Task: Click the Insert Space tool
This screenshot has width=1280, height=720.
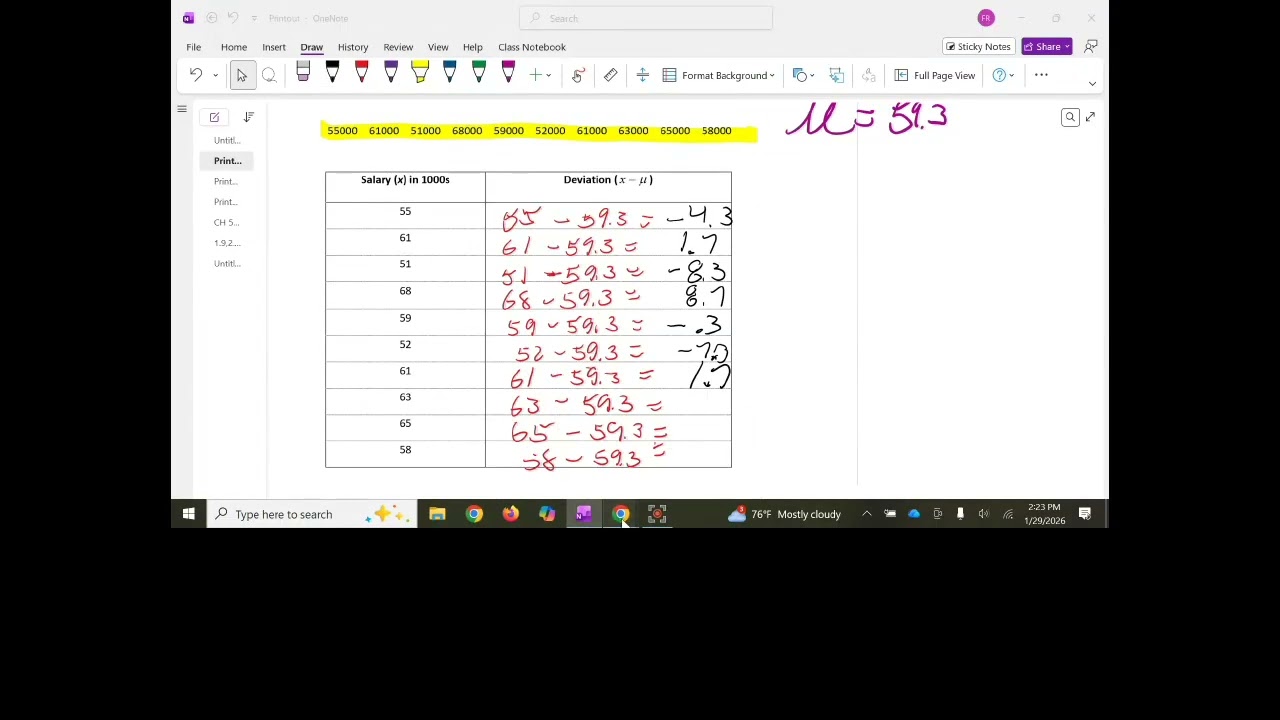Action: (642, 75)
